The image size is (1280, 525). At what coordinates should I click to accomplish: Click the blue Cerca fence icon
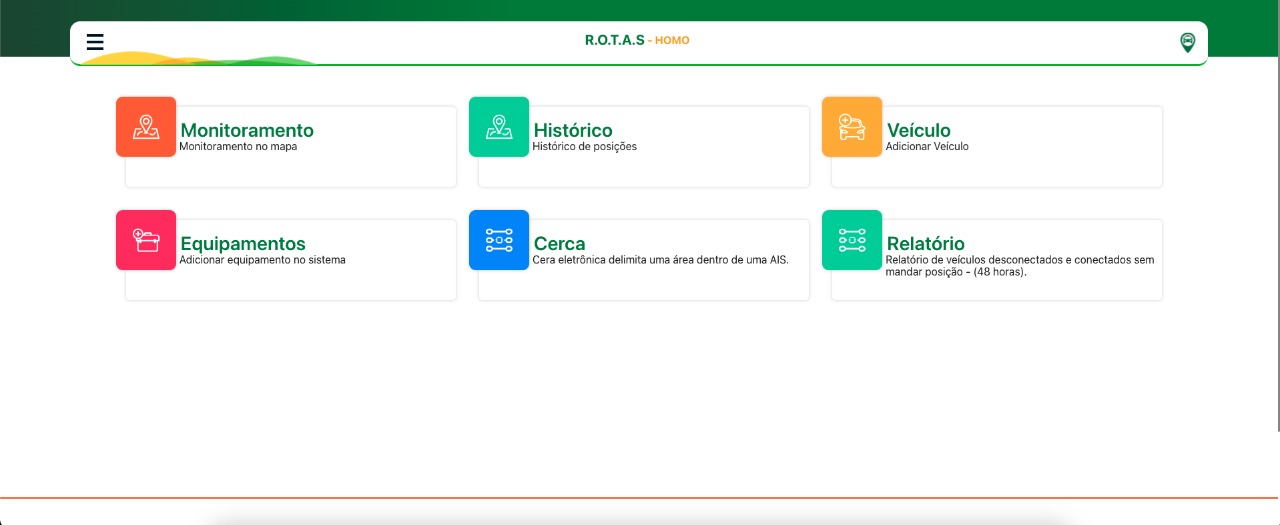(x=499, y=240)
